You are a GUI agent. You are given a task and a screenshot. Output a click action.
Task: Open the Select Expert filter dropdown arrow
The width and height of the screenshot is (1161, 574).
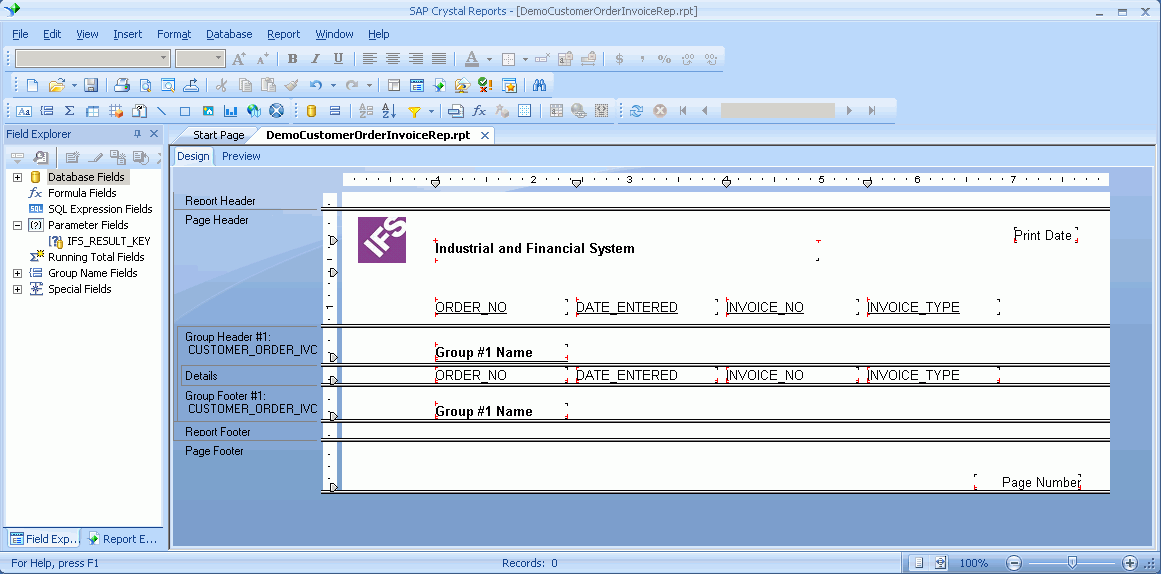click(x=431, y=111)
